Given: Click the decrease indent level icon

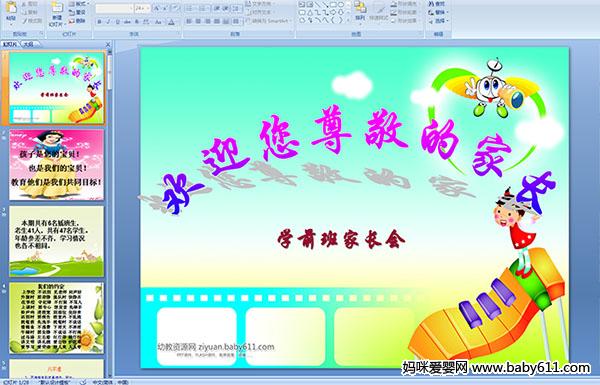Looking at the screenshot, I should [x=217, y=8].
